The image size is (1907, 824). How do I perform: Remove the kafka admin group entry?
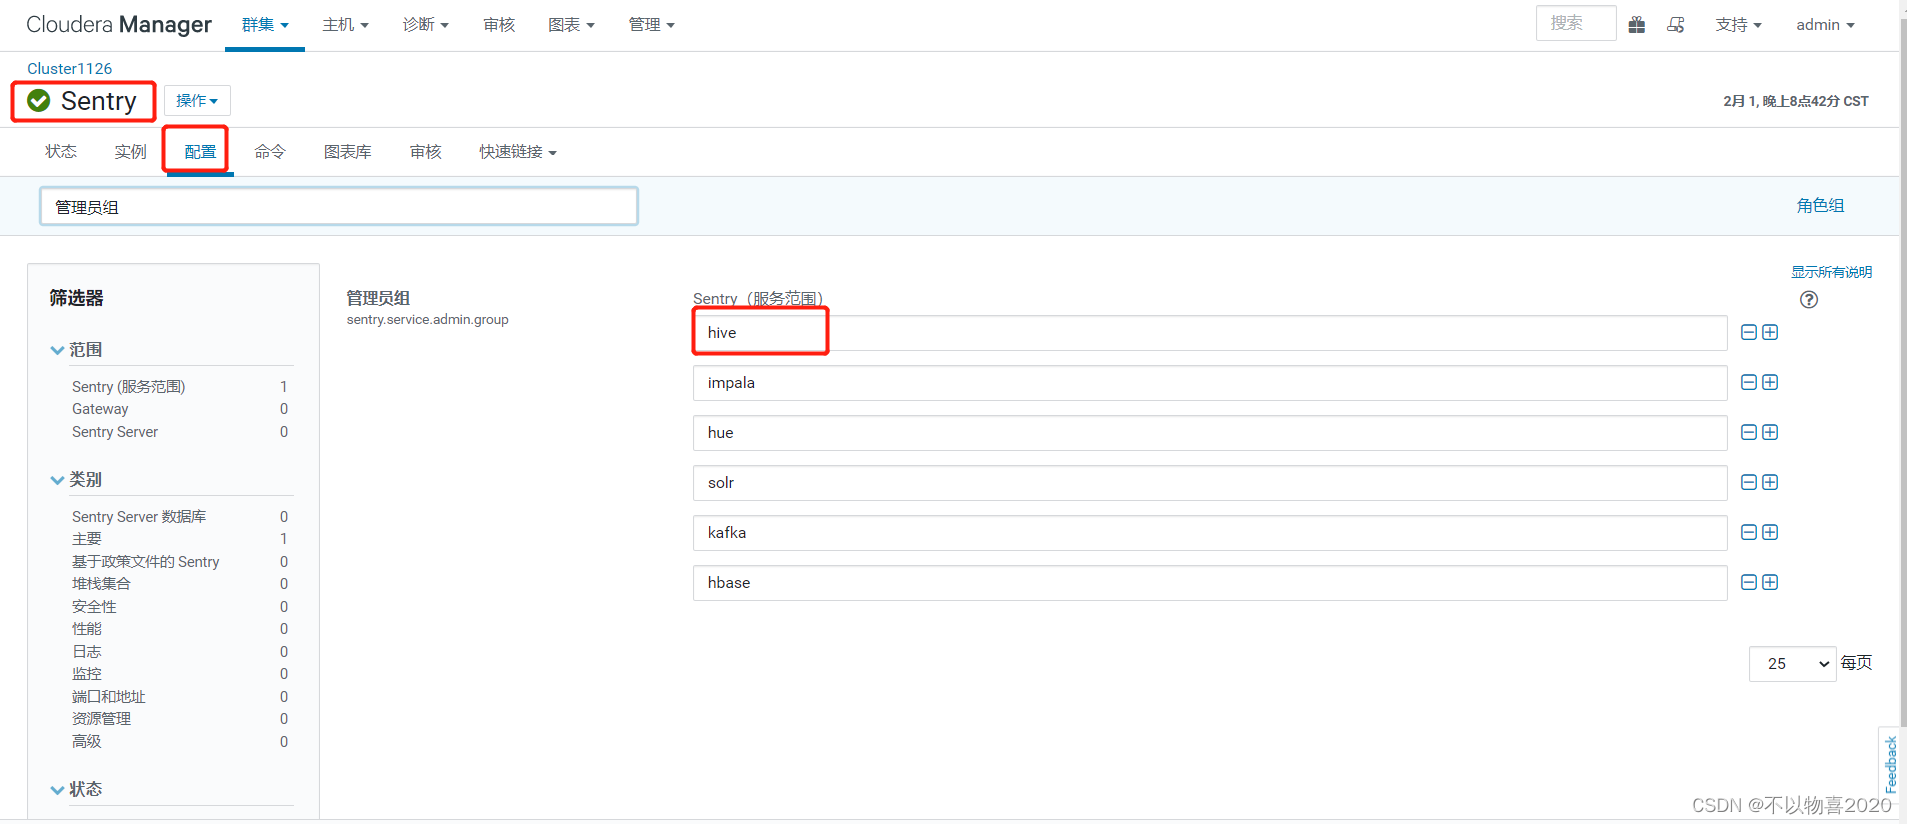pyautogui.click(x=1749, y=532)
